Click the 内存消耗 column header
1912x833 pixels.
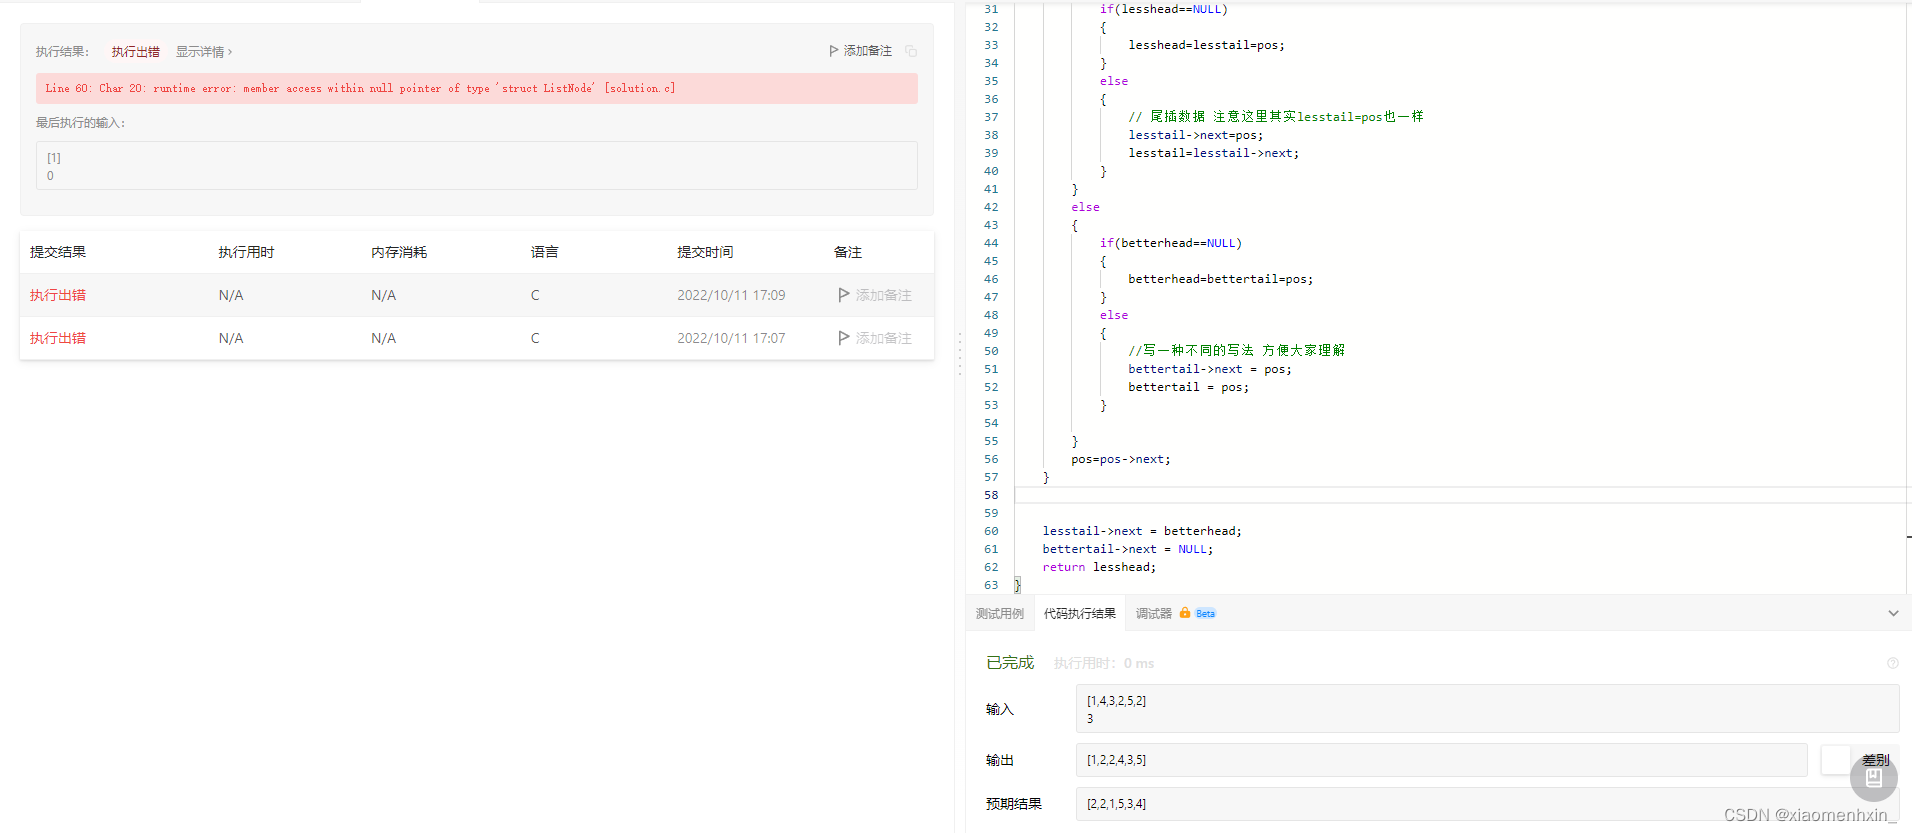(x=399, y=252)
